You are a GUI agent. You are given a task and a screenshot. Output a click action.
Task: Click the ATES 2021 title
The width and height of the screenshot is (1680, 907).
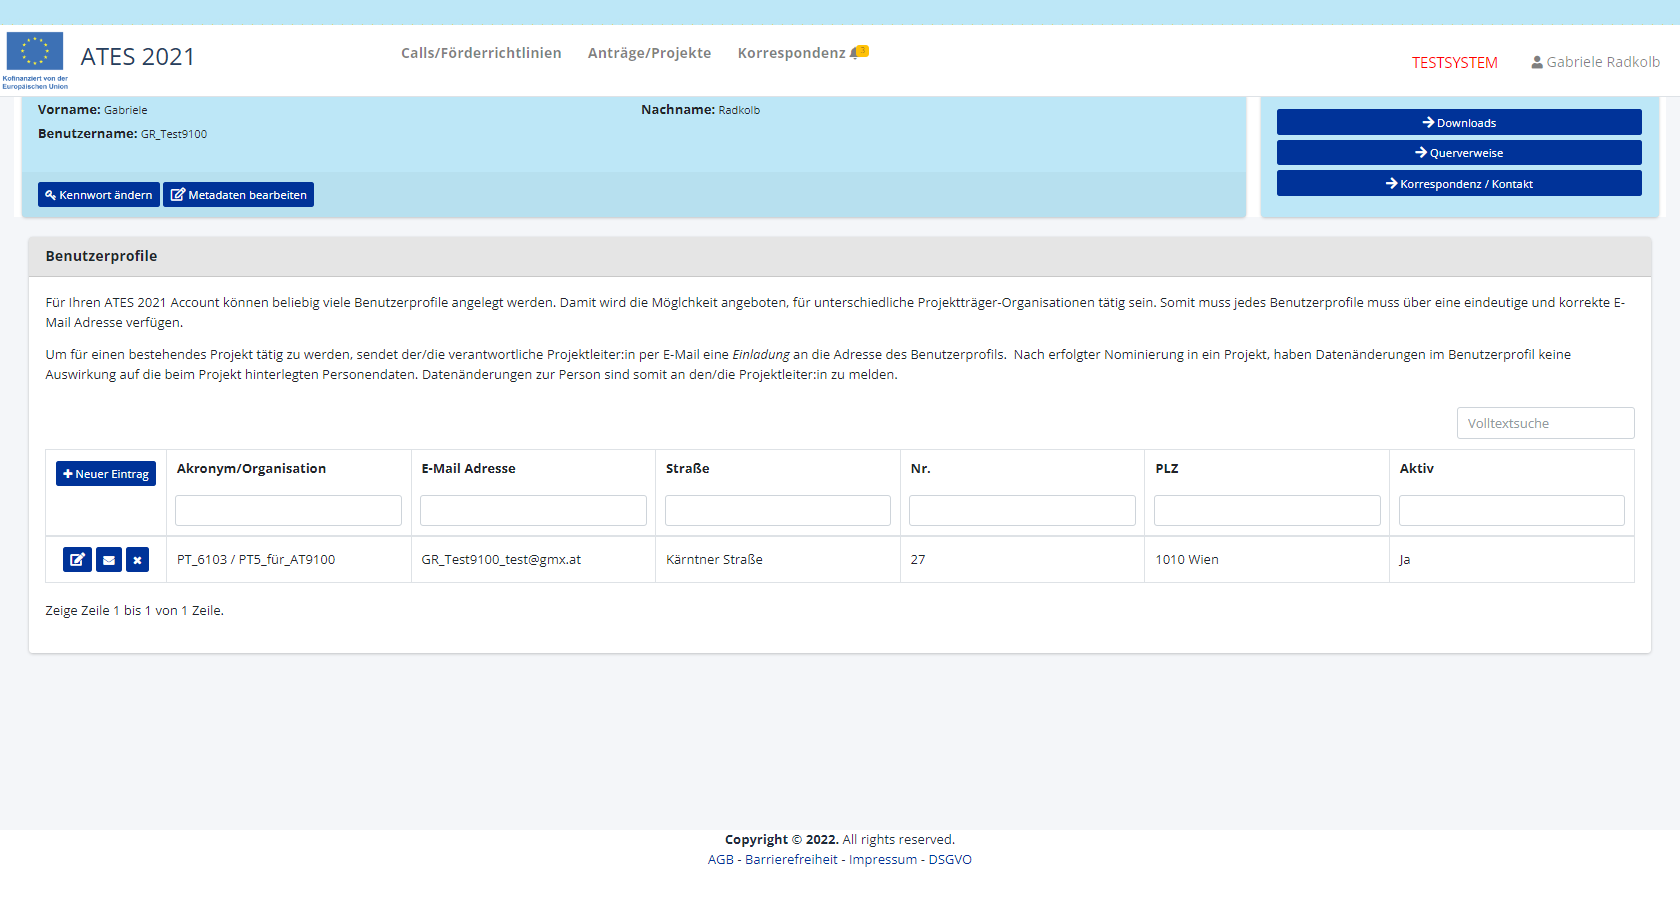pos(138,57)
